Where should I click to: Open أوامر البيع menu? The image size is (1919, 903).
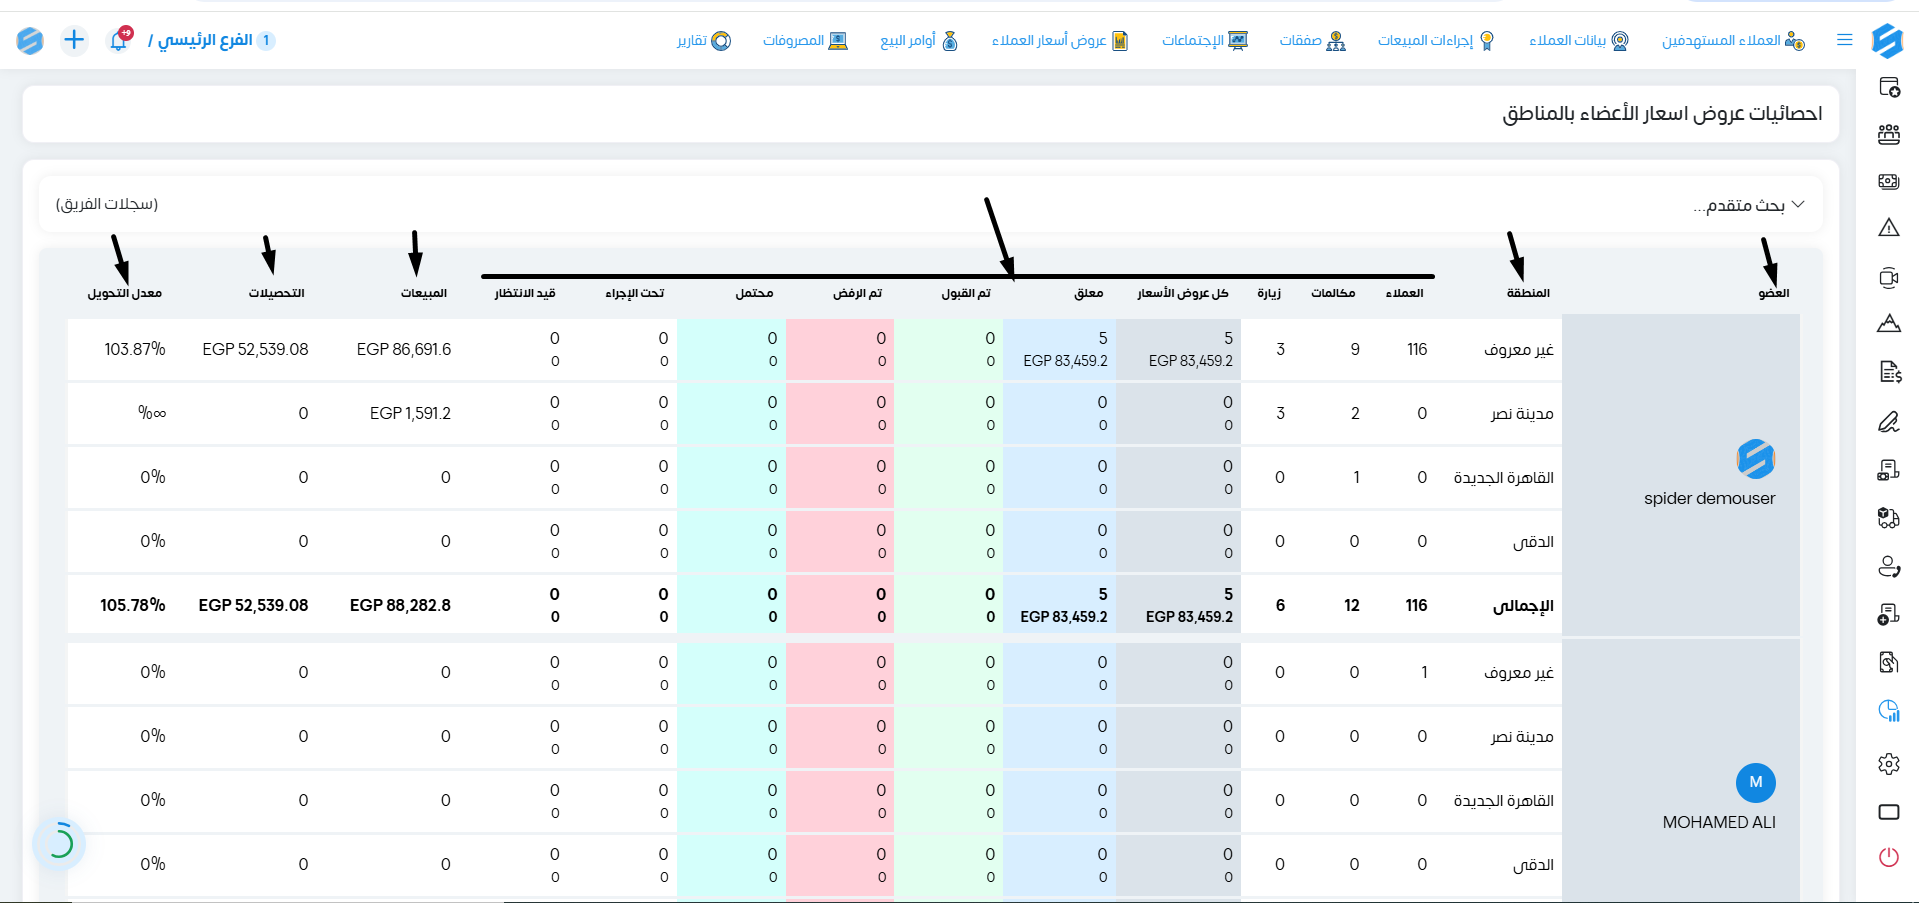[919, 40]
